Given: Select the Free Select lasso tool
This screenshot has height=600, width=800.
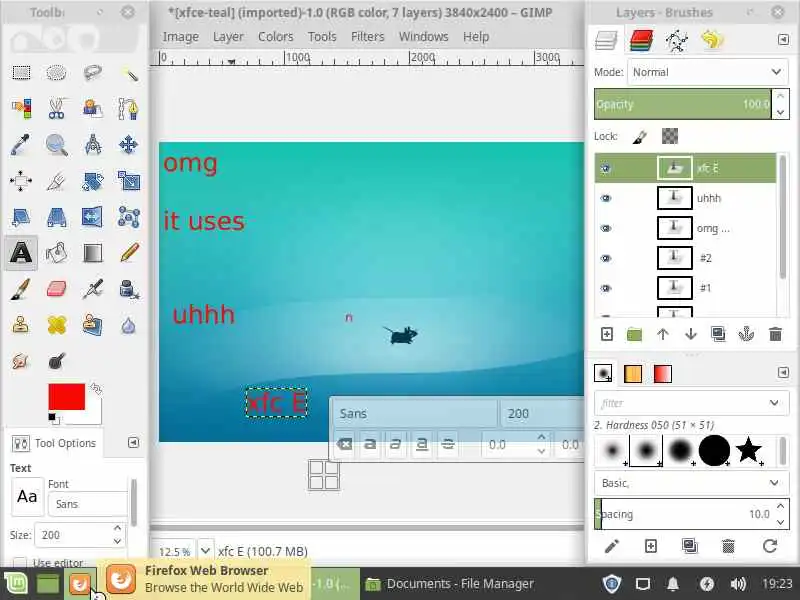Looking at the screenshot, I should click(92, 73).
